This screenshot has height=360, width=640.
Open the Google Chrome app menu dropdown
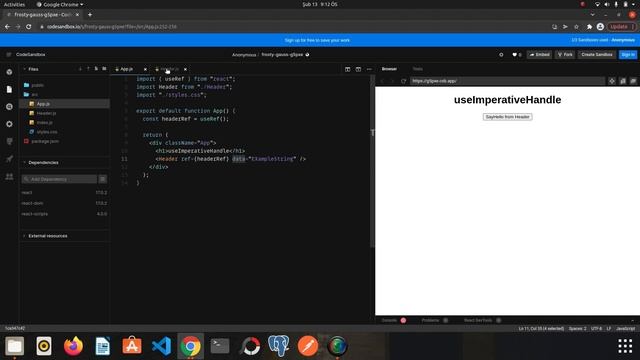click(x=60, y=4)
